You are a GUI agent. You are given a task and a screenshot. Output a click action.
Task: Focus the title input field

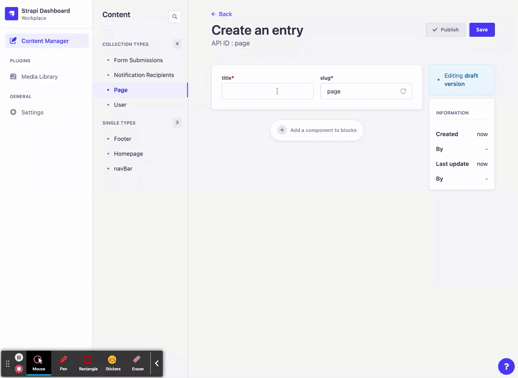(x=268, y=91)
